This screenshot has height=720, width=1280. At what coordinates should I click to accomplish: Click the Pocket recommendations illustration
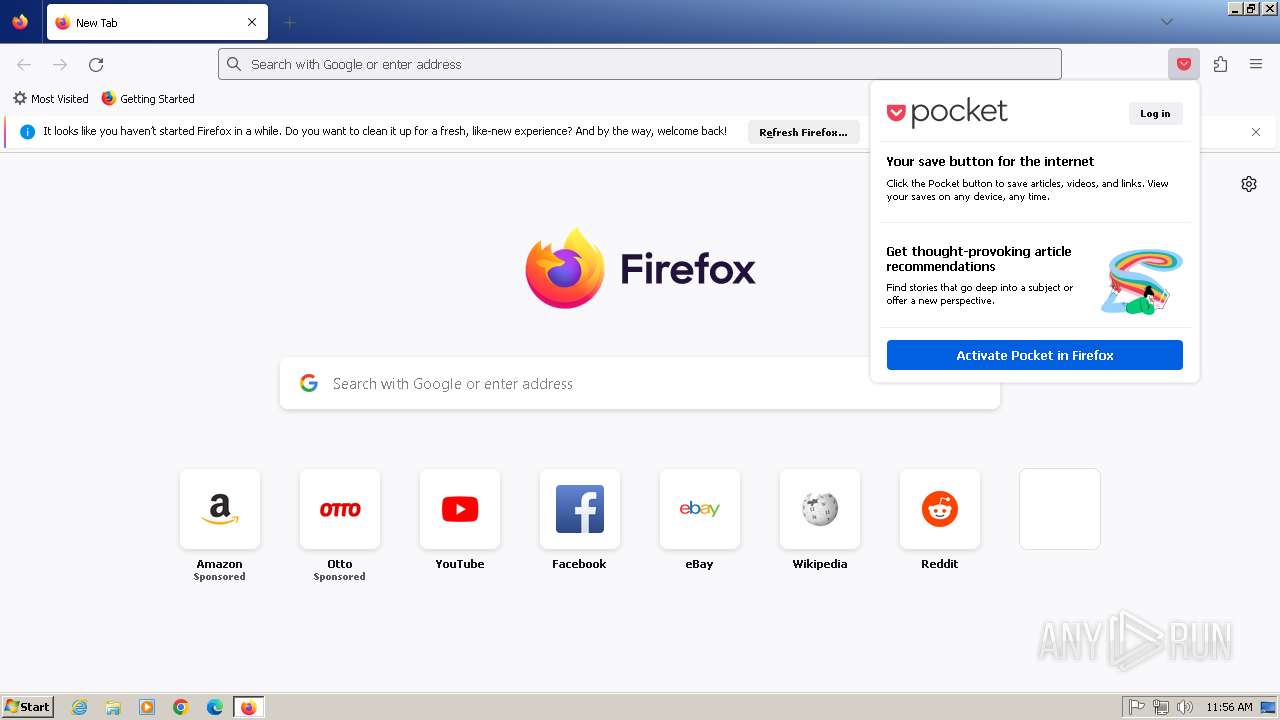[x=1142, y=282]
